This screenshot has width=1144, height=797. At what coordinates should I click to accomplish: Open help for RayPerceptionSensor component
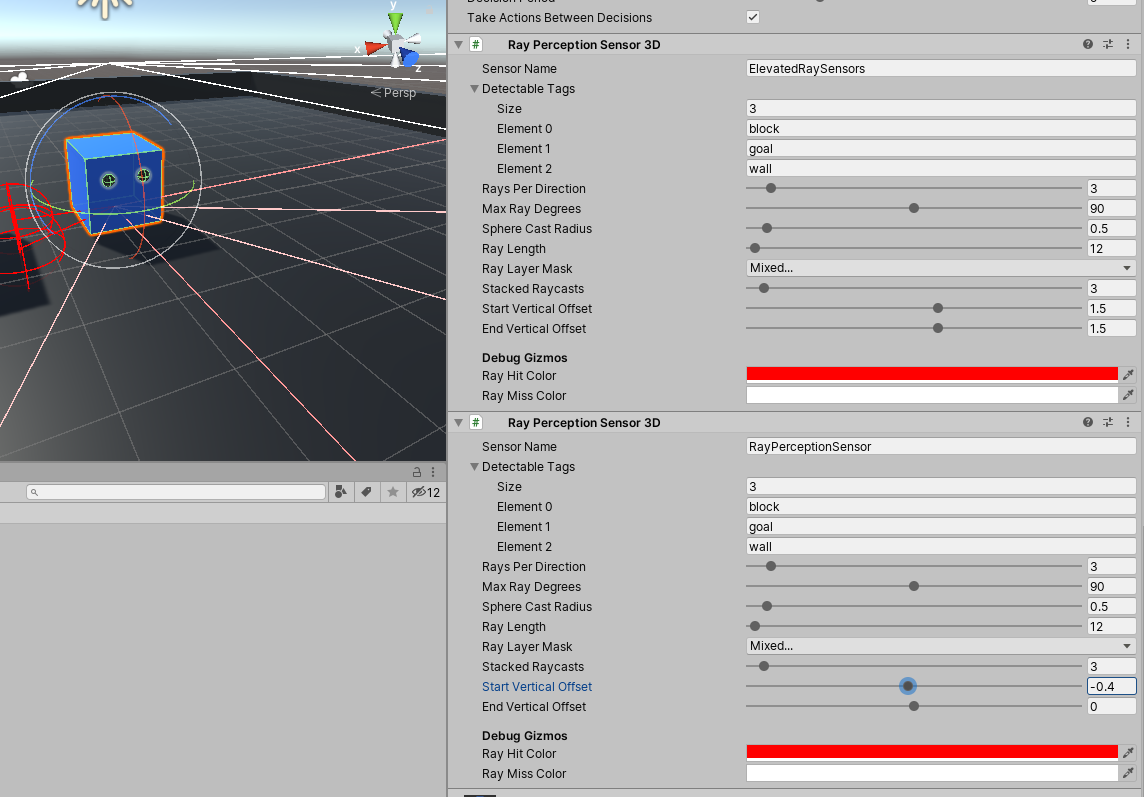1088,423
